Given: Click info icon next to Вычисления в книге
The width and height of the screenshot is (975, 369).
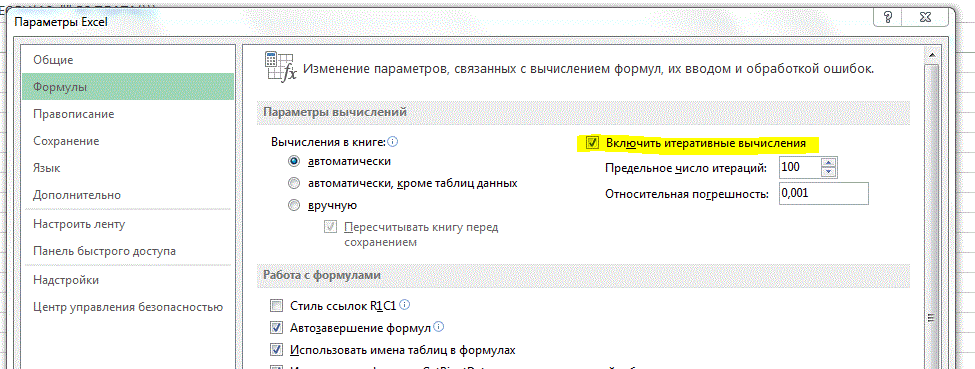Looking at the screenshot, I should pos(392,142).
